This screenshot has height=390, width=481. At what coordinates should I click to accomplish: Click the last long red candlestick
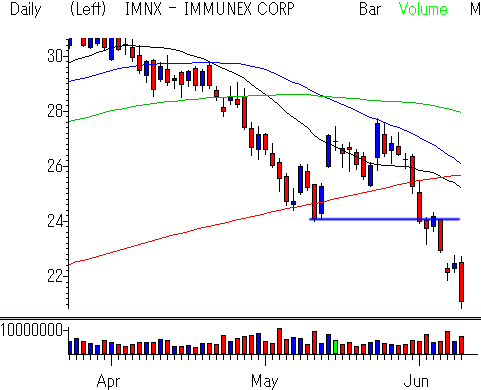tap(462, 282)
